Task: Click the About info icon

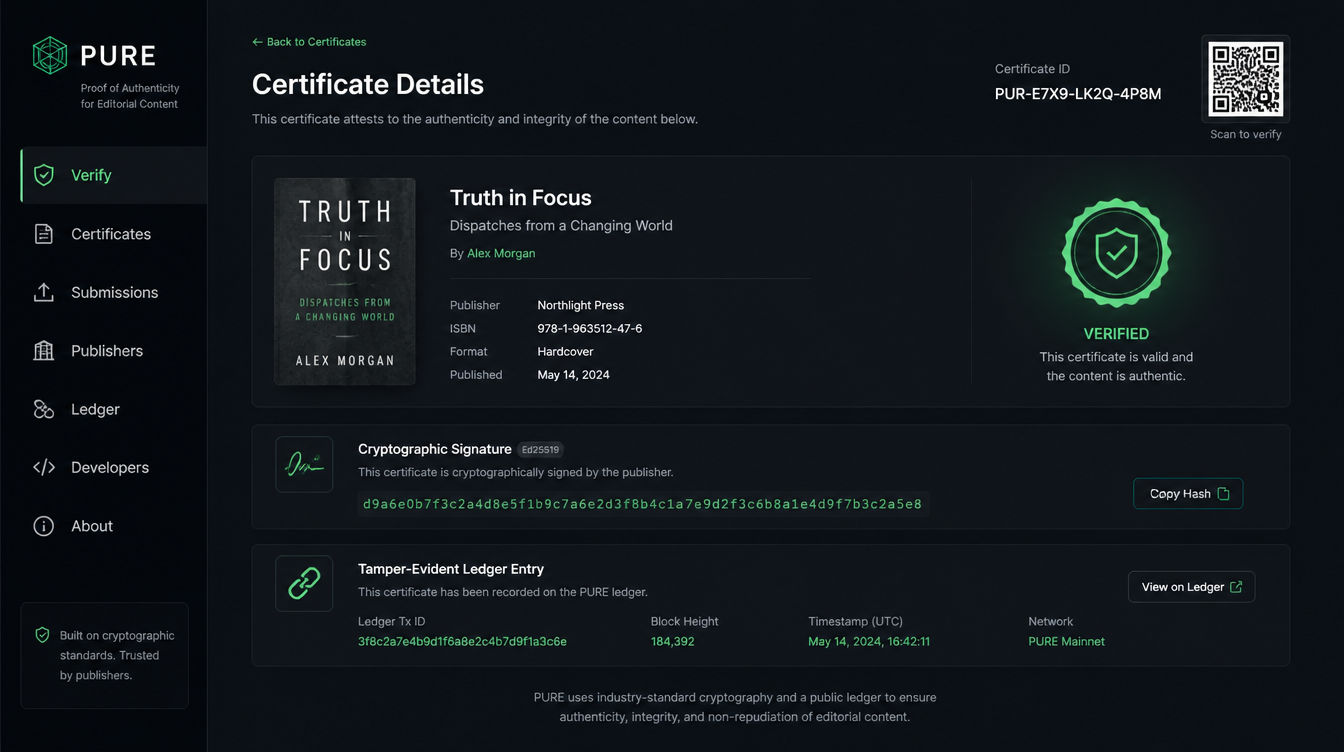Action: point(44,526)
